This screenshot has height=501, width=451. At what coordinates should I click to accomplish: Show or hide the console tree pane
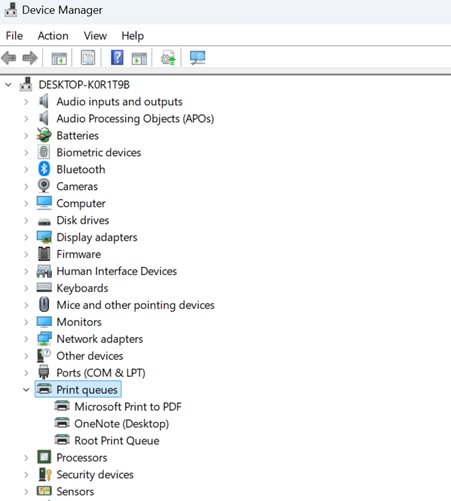click(59, 58)
